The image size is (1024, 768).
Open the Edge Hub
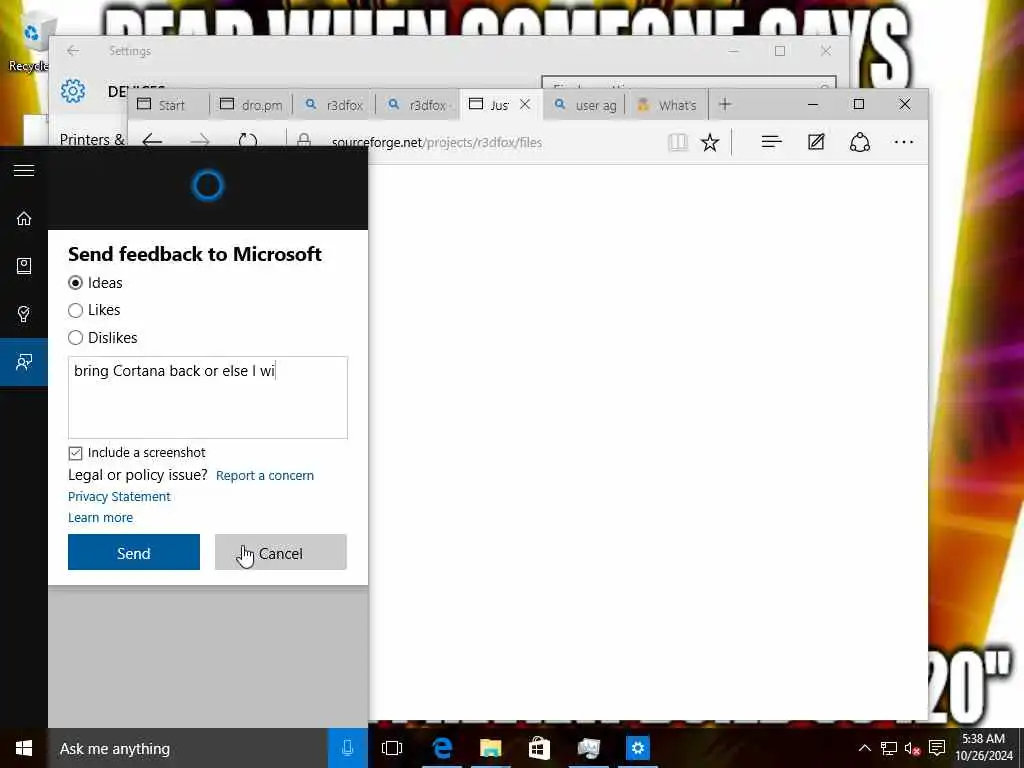(771, 142)
